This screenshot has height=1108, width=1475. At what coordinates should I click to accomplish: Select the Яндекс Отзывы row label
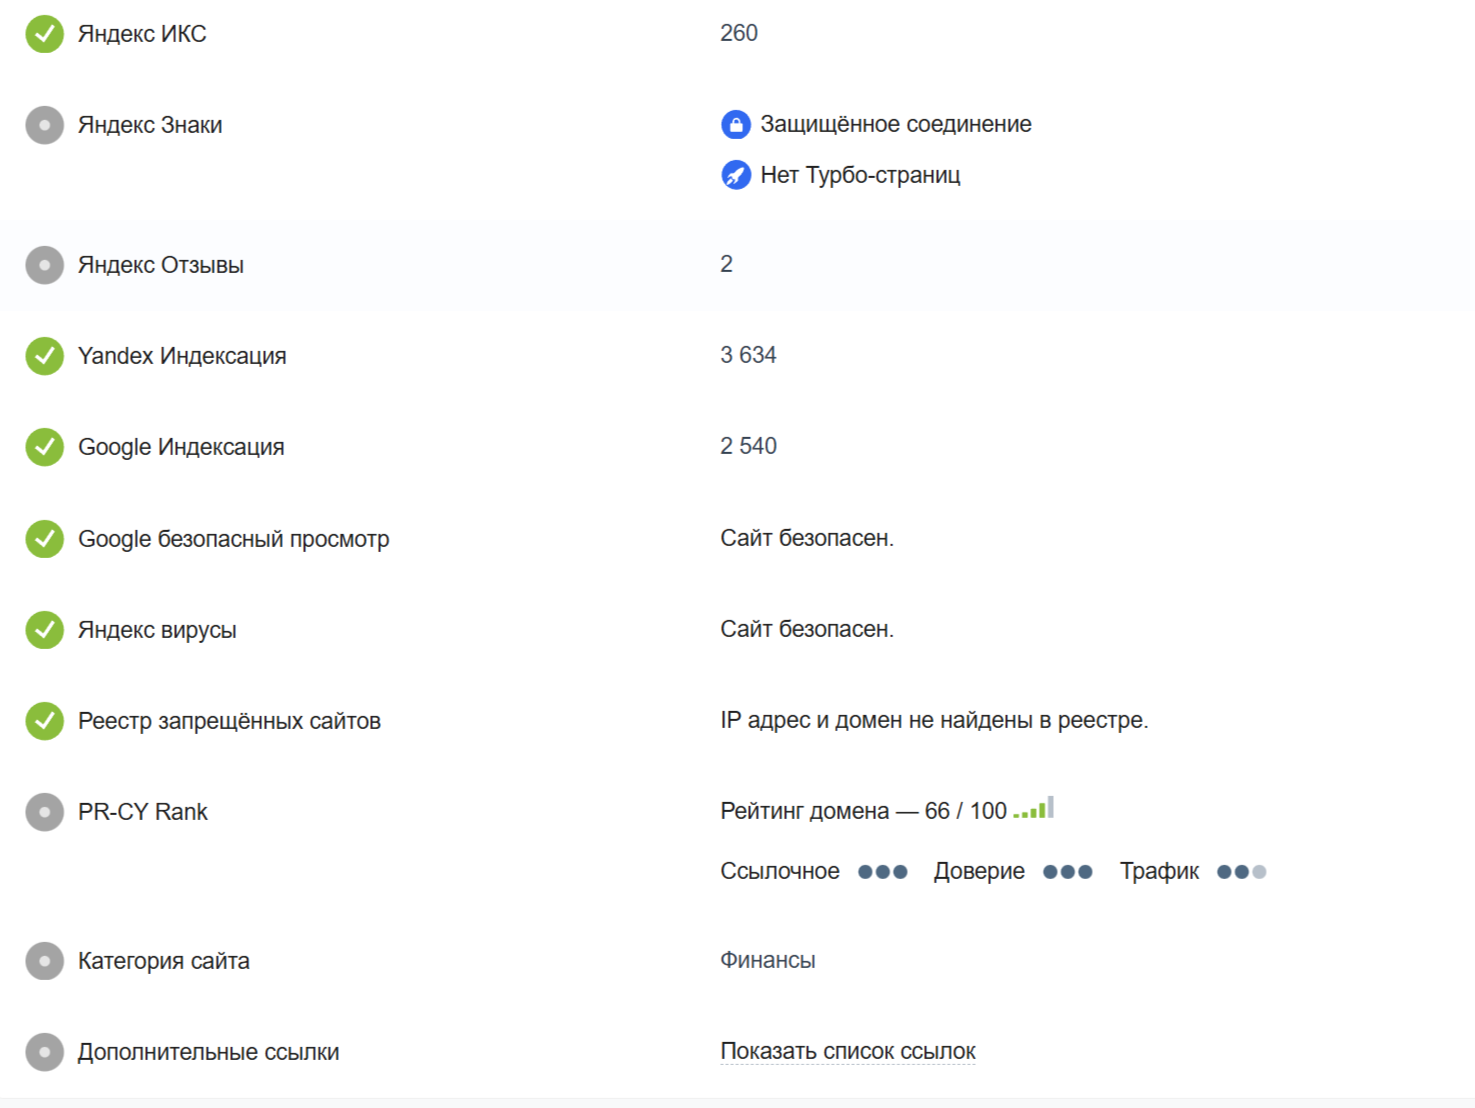(x=161, y=265)
